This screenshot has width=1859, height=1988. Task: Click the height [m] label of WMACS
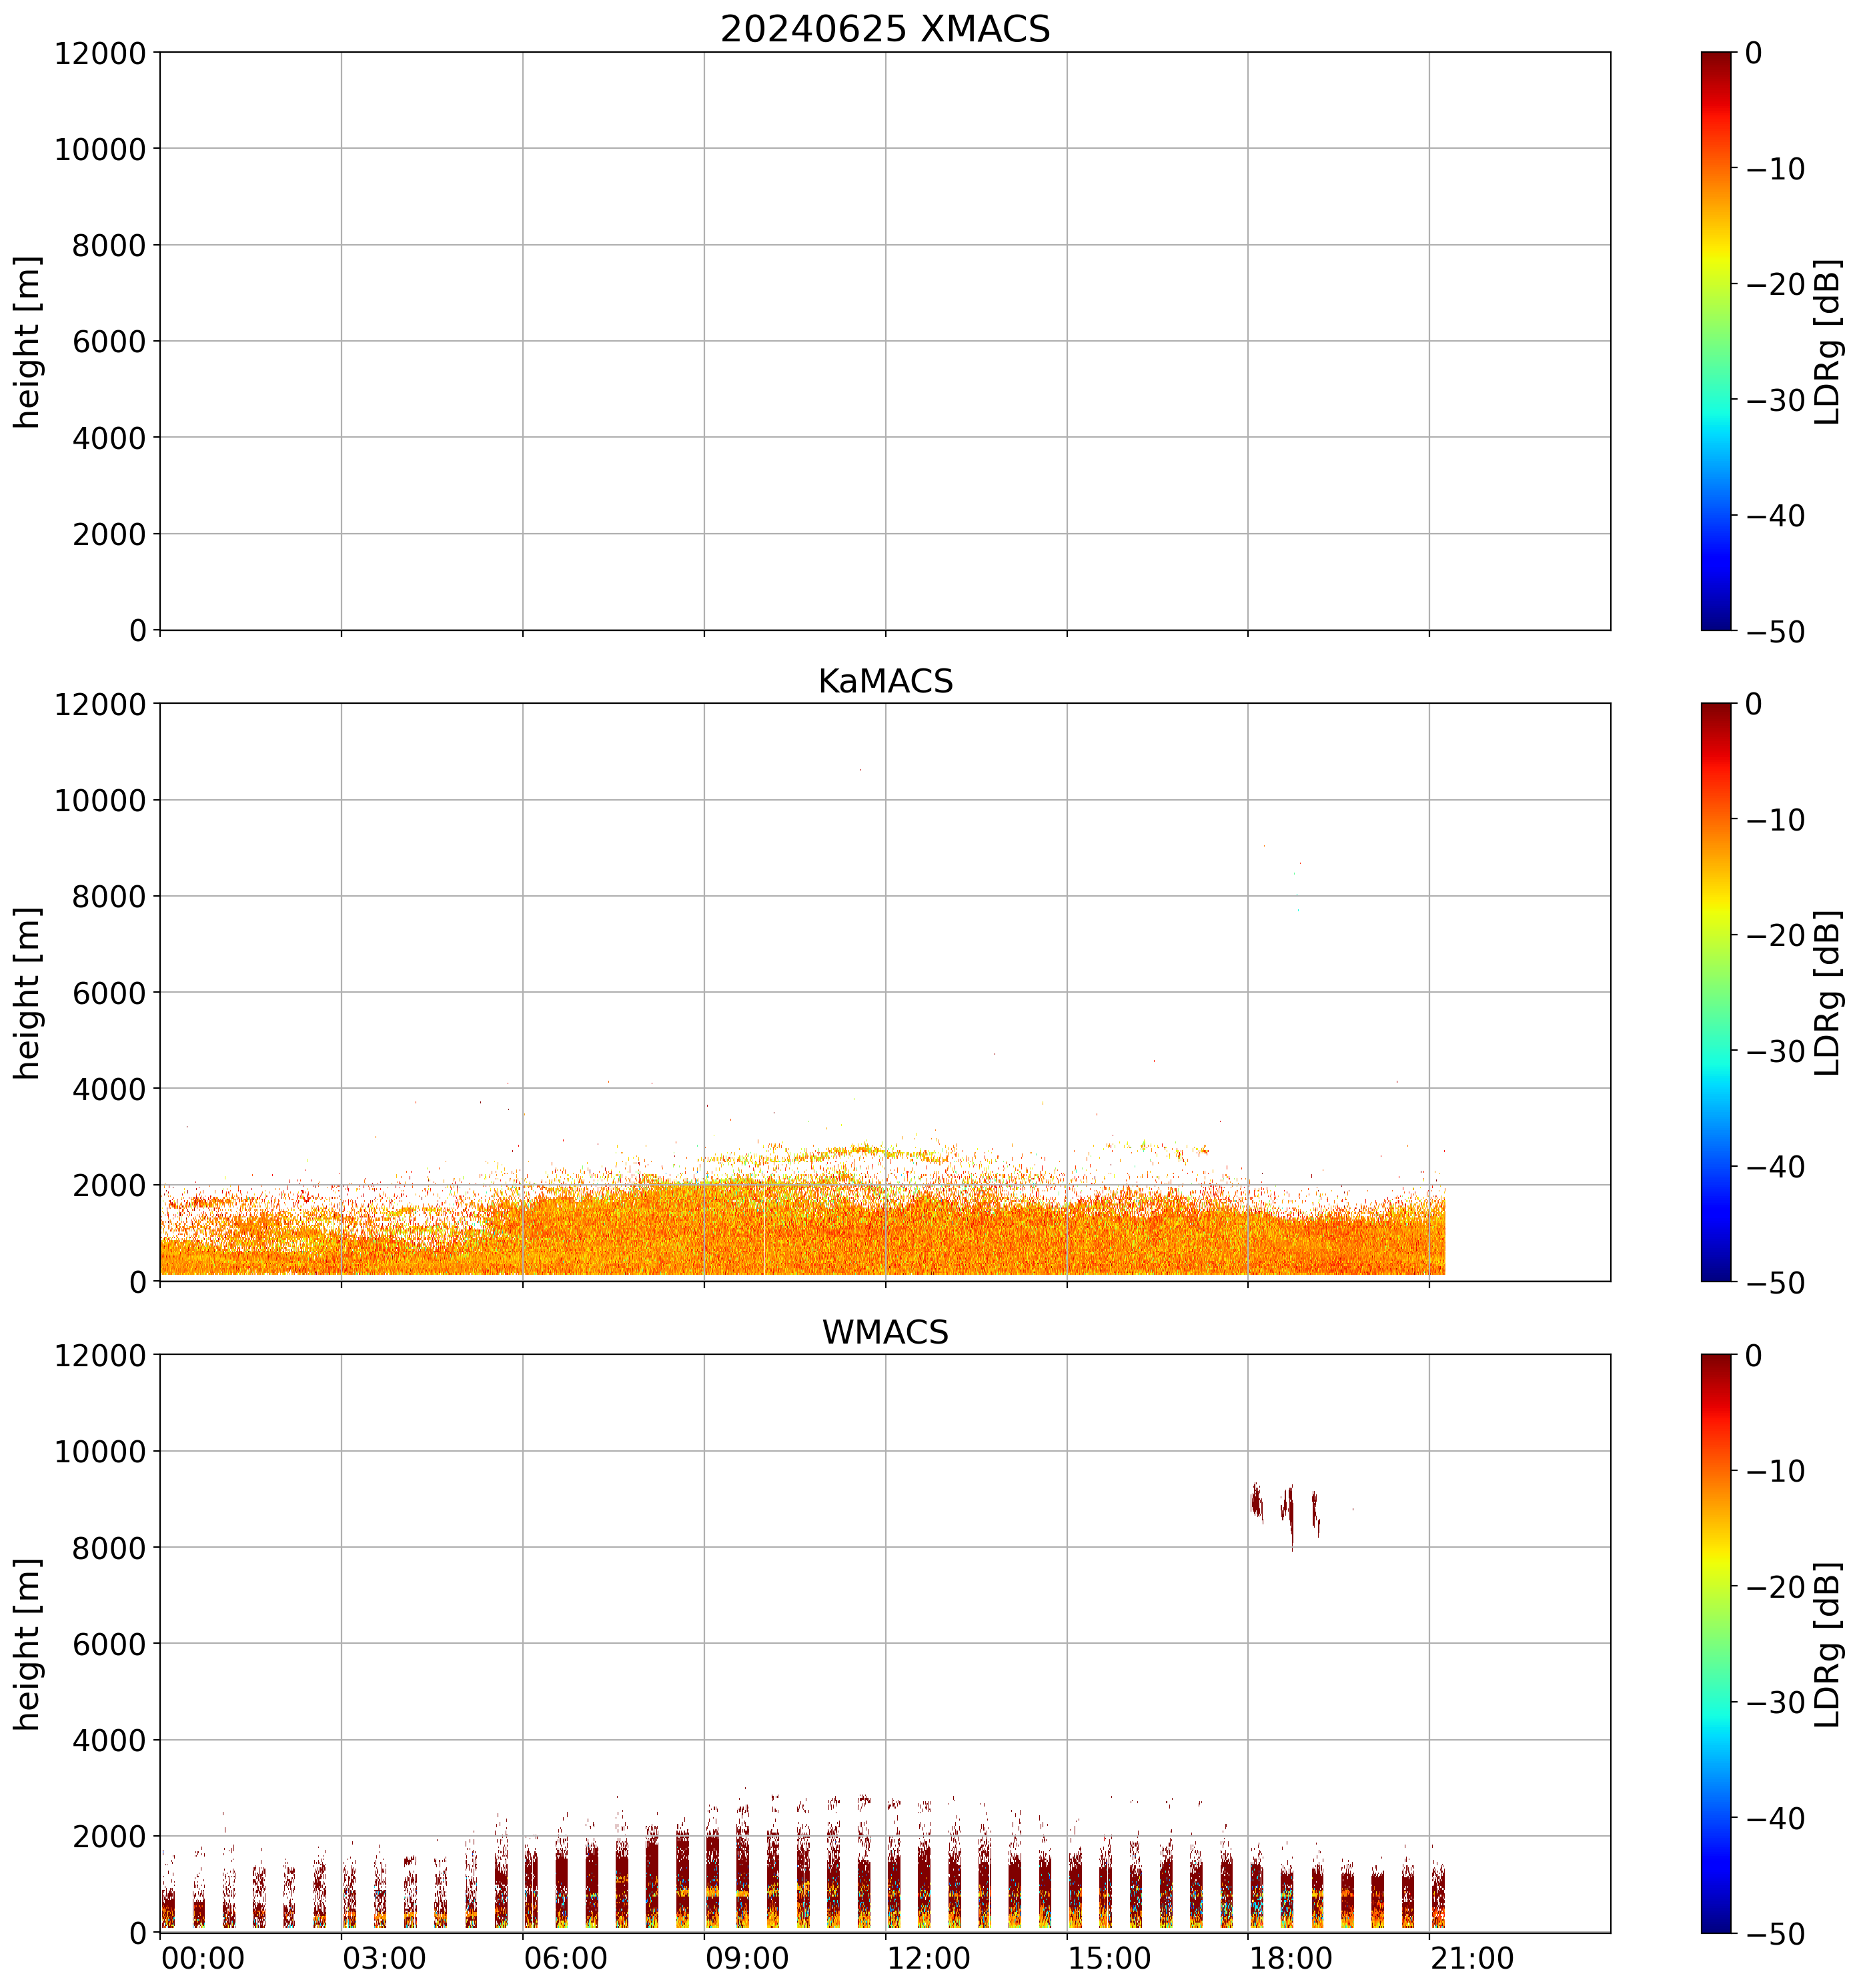coord(28,1643)
